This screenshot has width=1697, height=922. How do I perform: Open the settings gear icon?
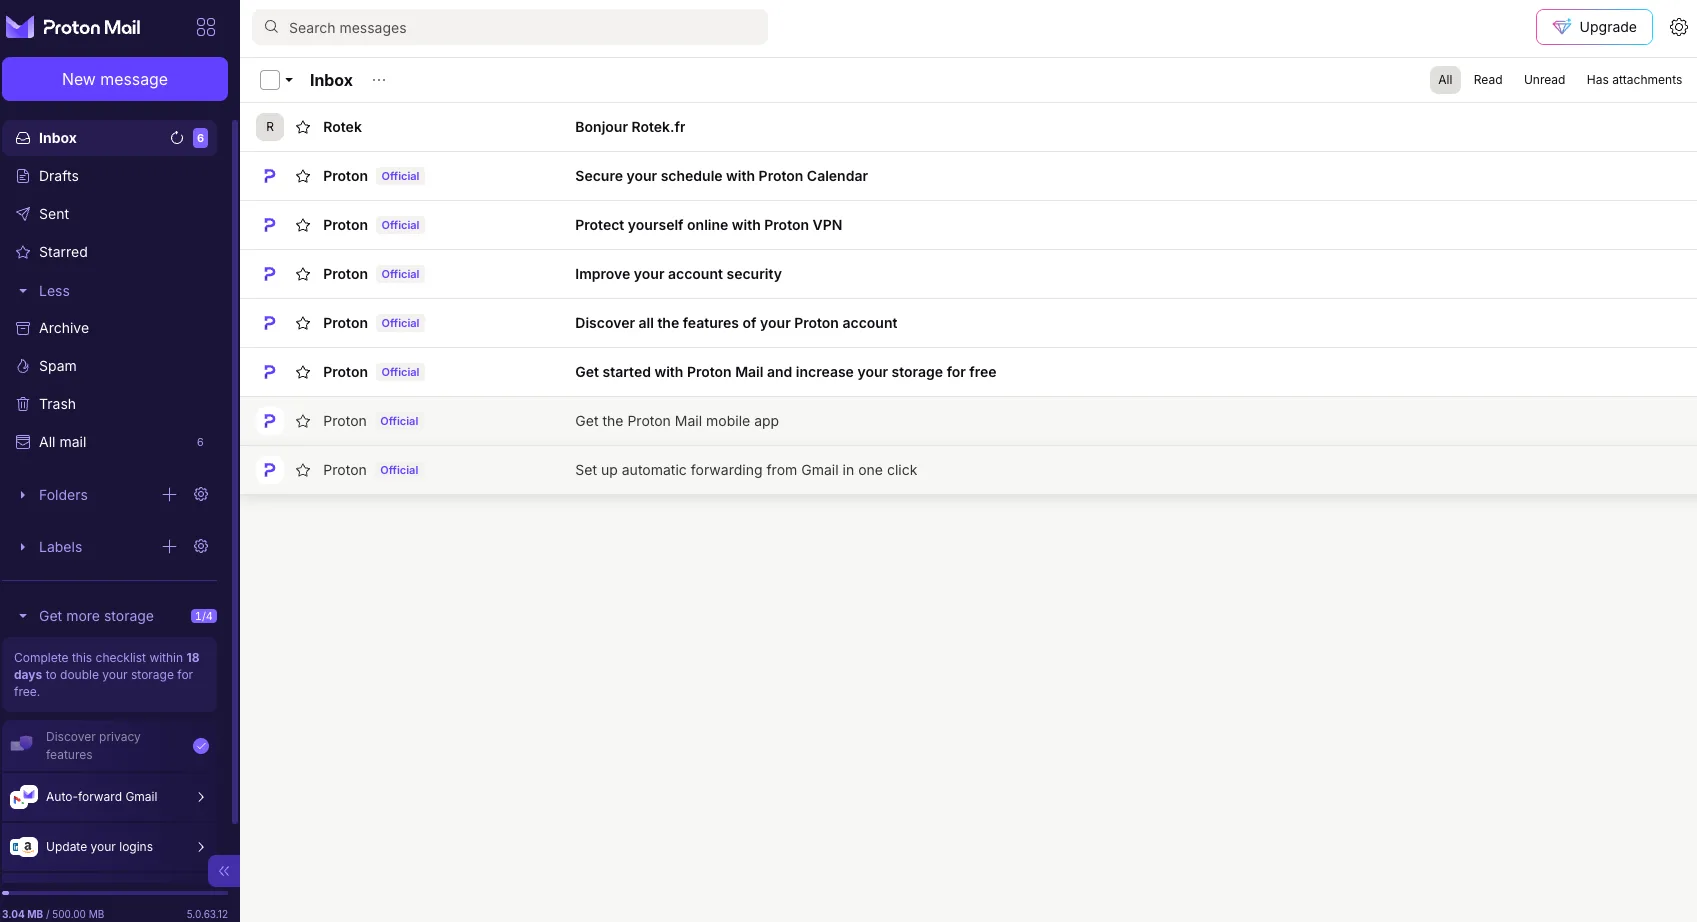click(x=1679, y=27)
